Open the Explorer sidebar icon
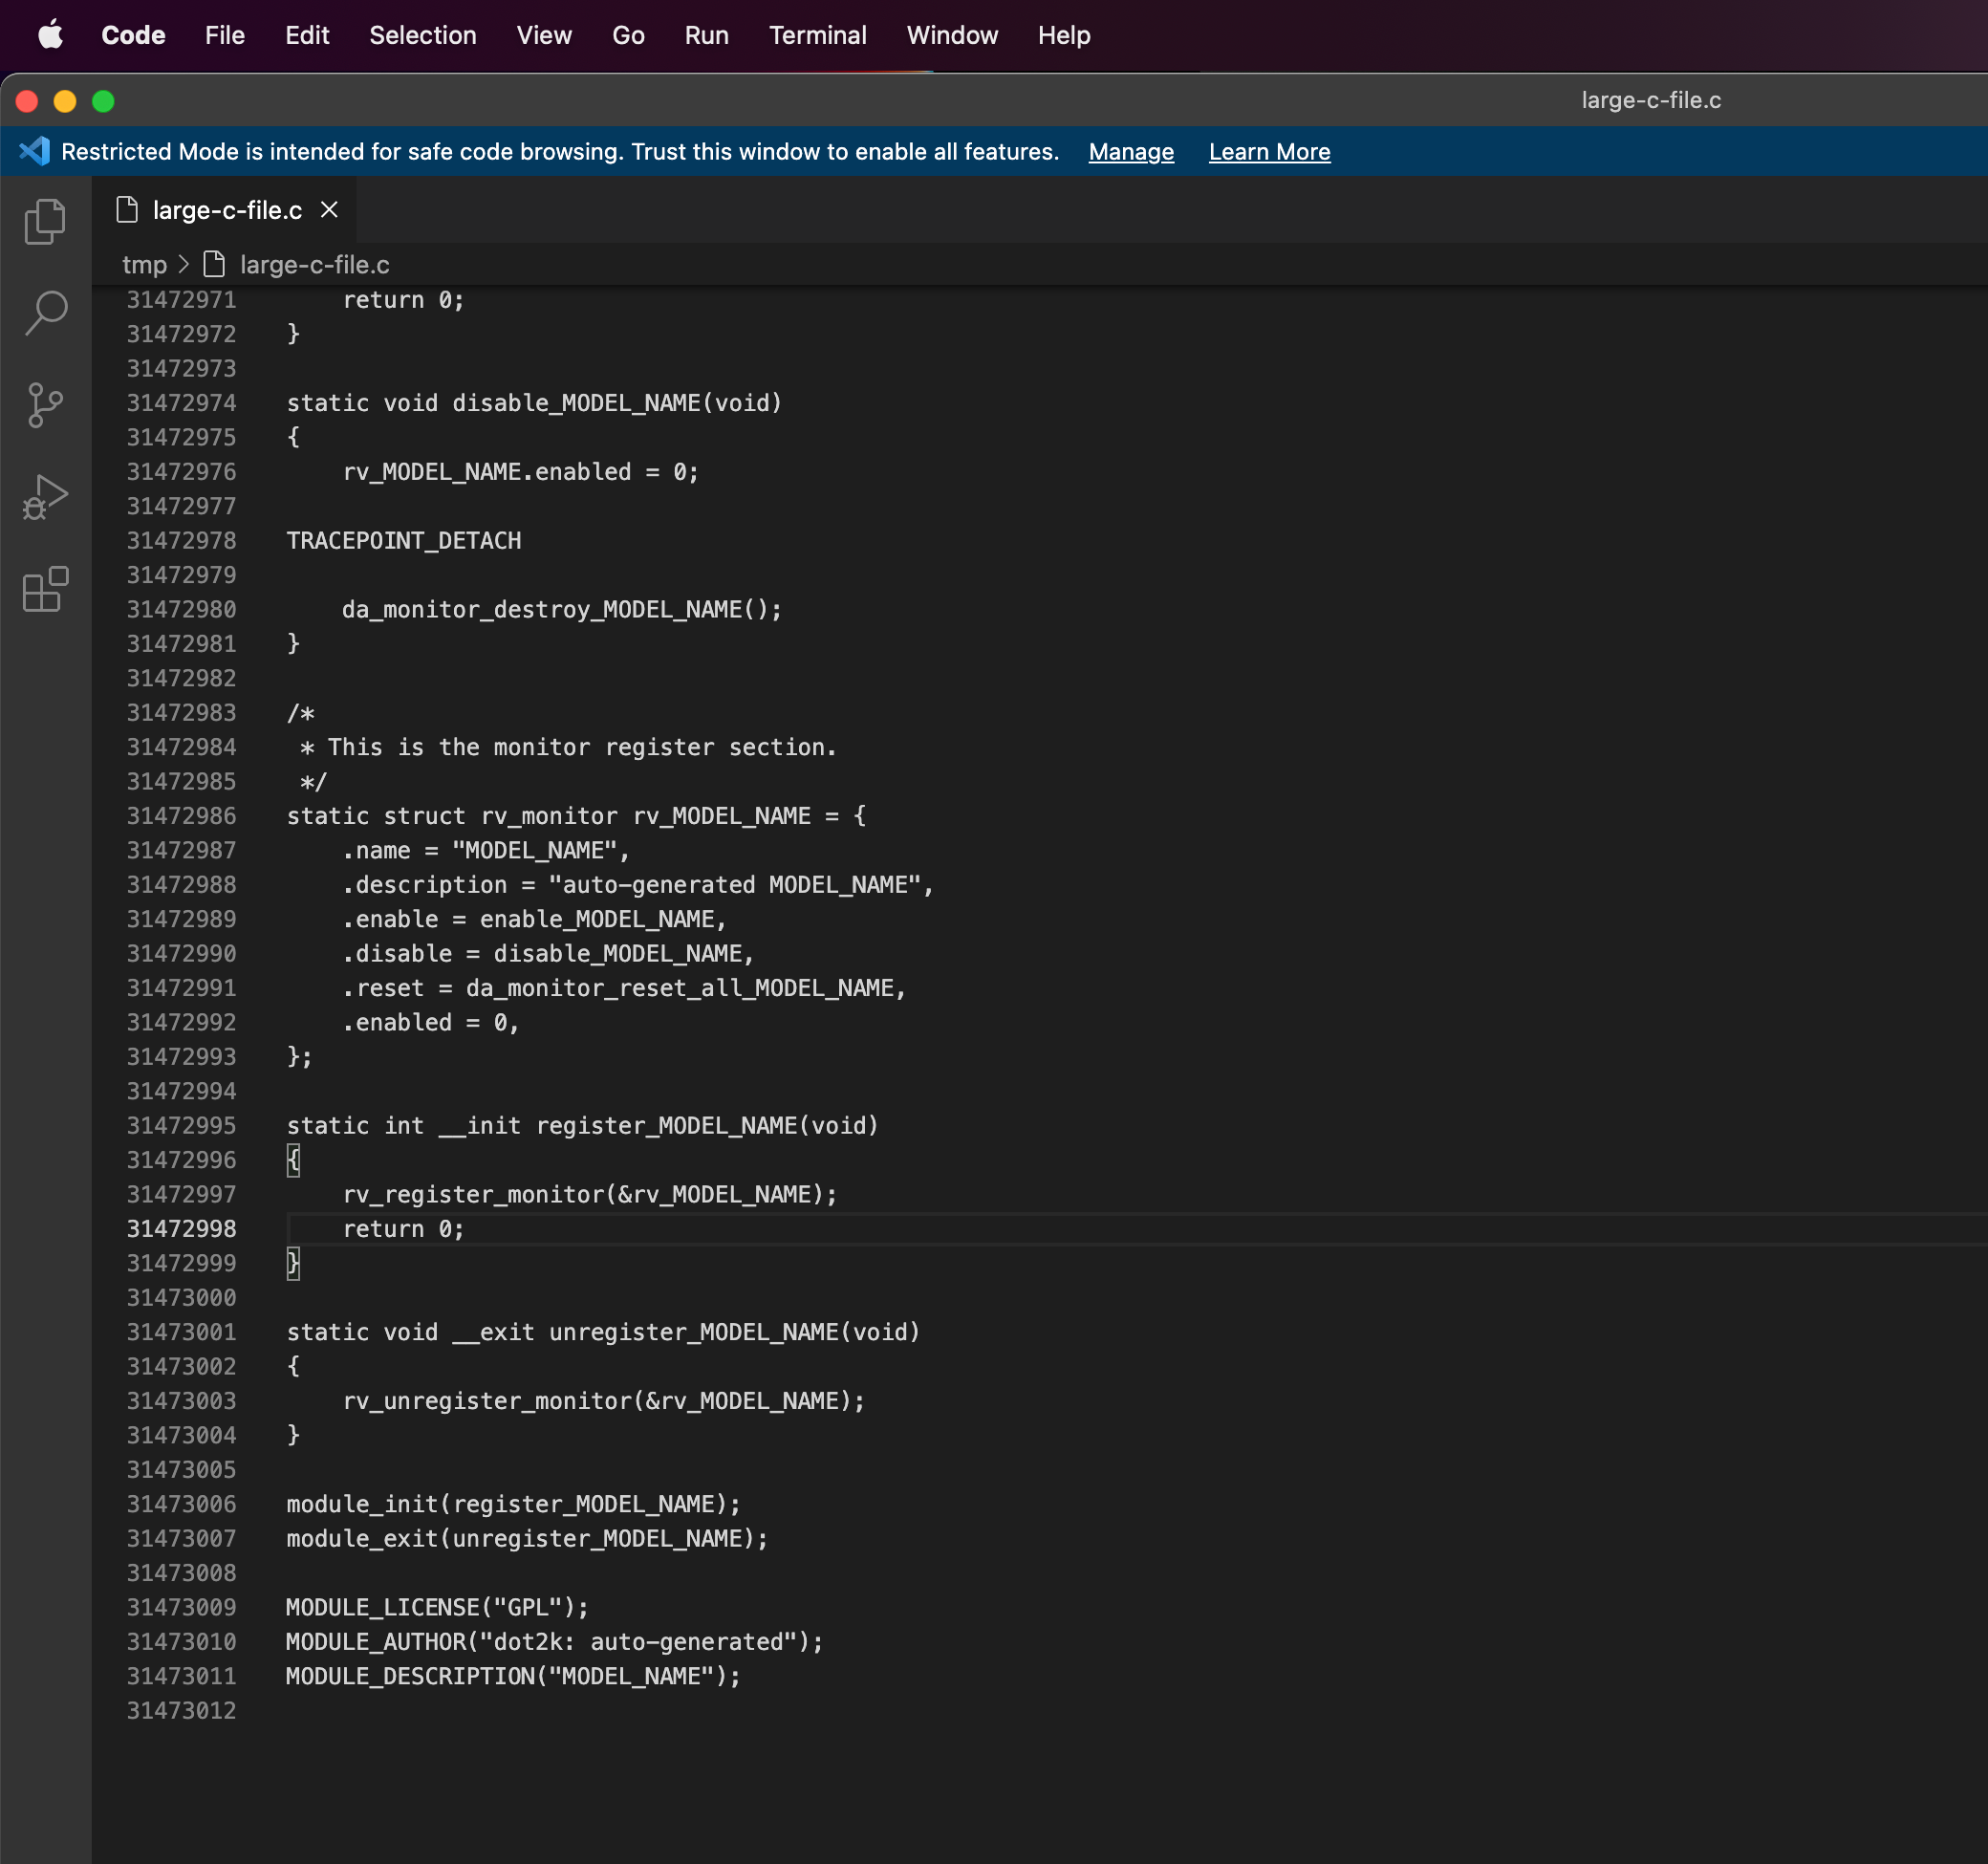 (45, 221)
